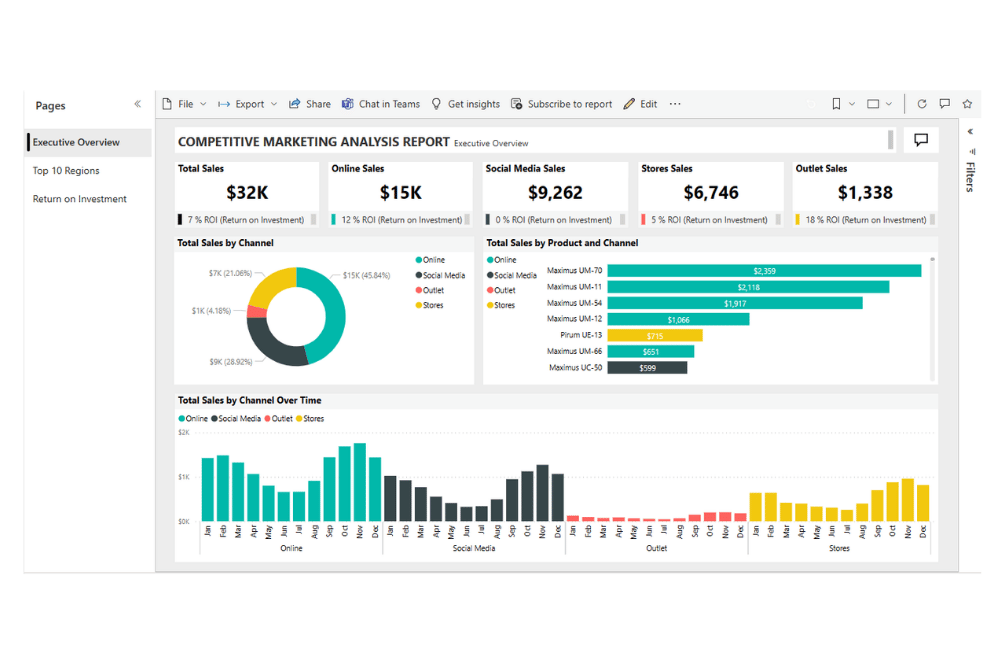Favorite this report with star icon
Image resolution: width=1000 pixels, height=667 pixels.
(x=967, y=104)
